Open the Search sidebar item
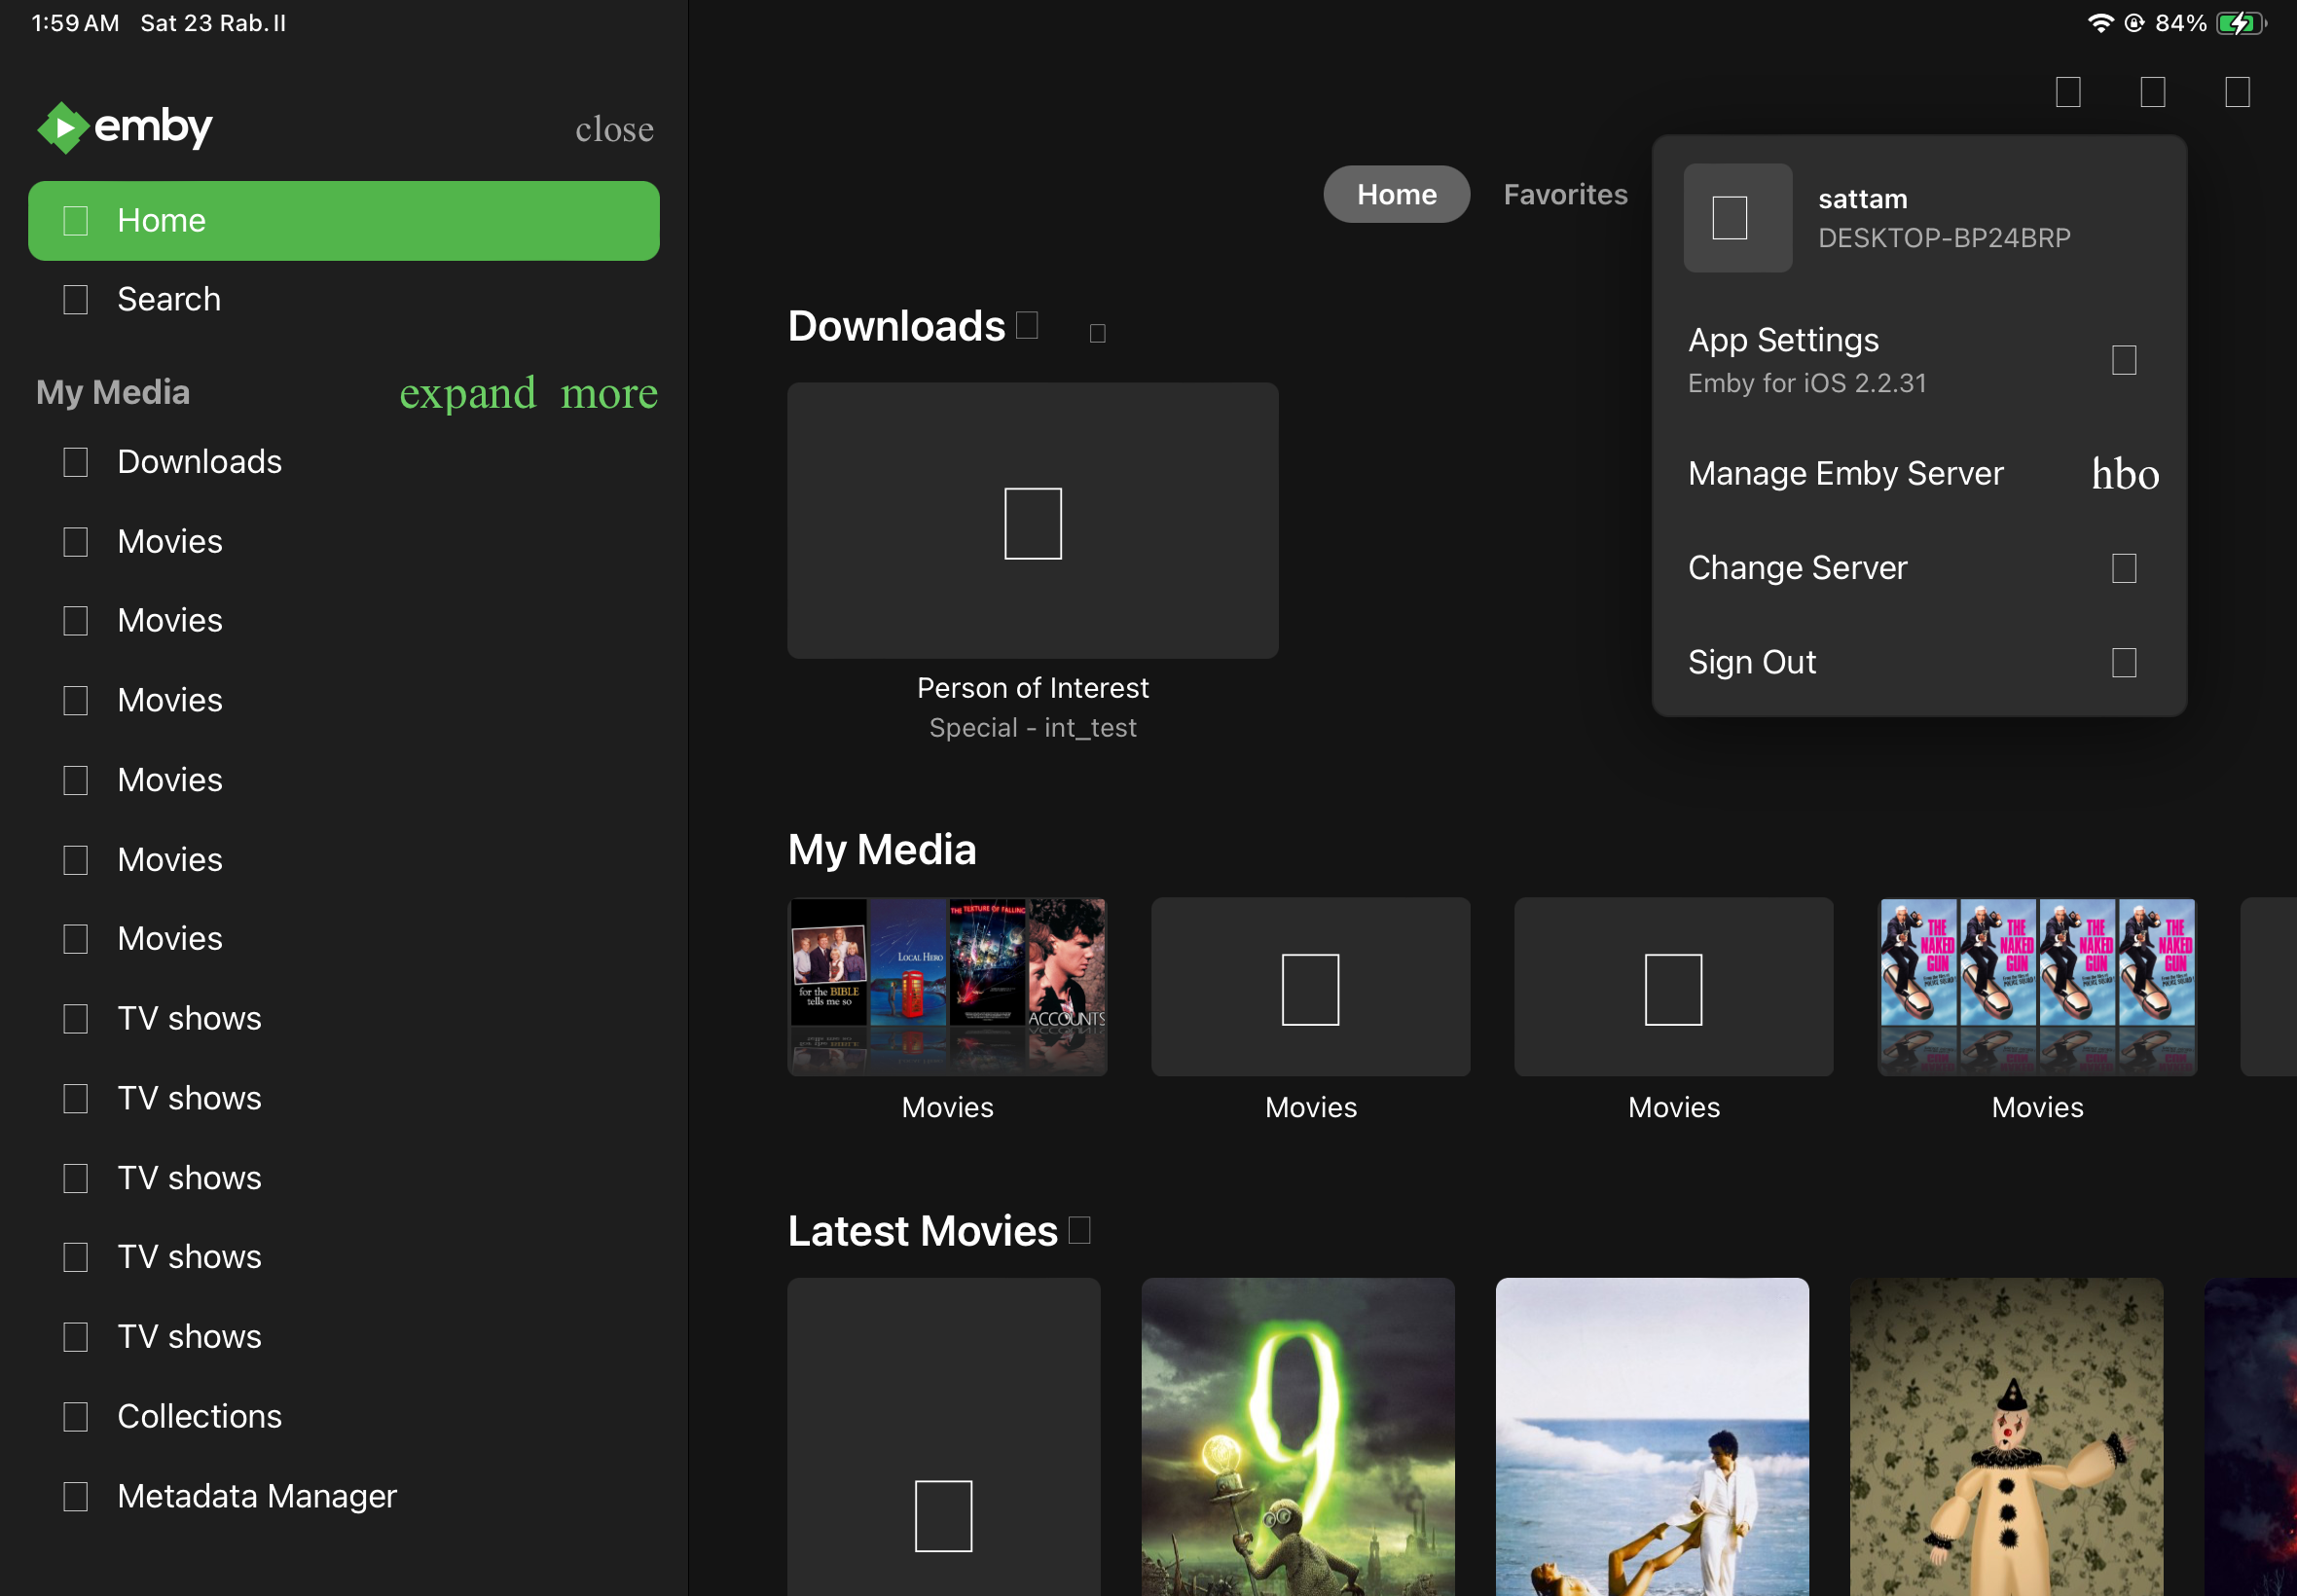 click(x=168, y=299)
